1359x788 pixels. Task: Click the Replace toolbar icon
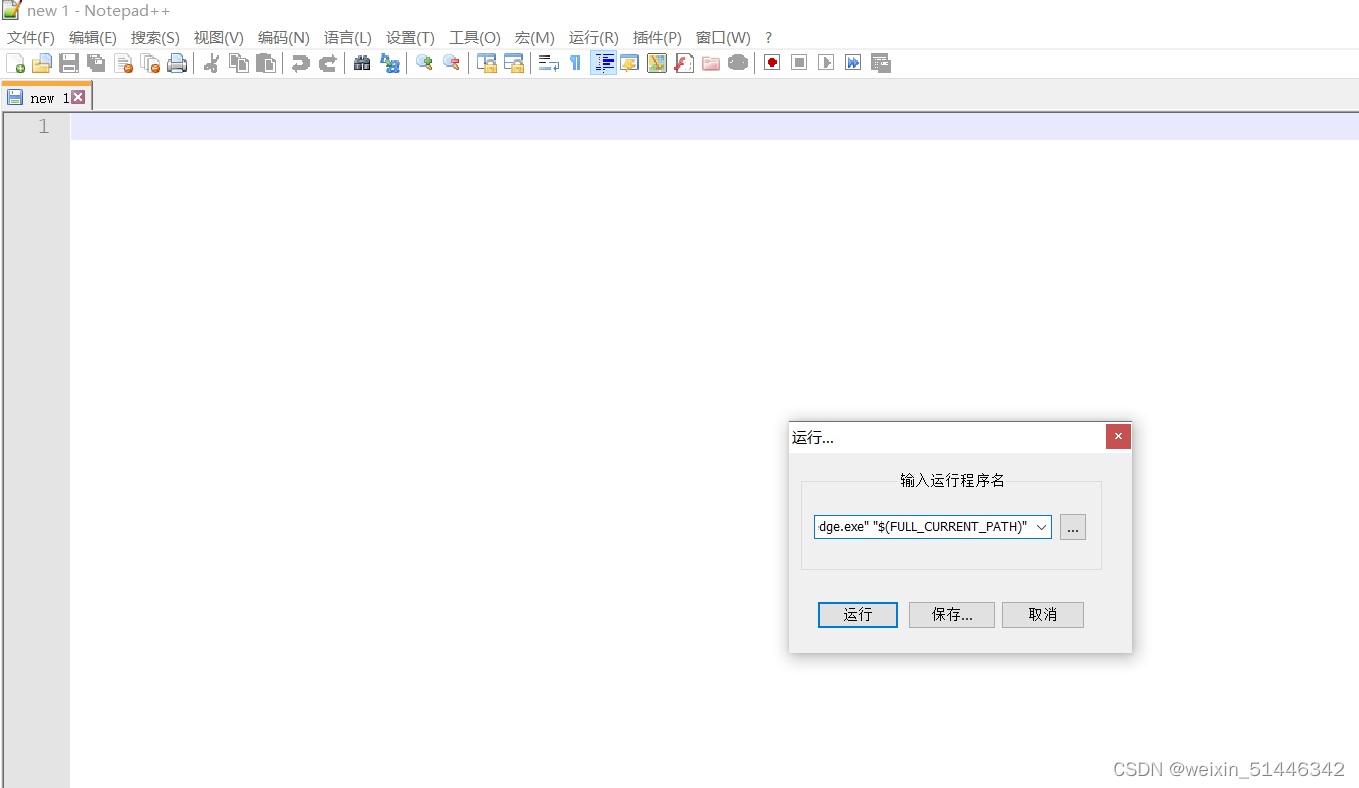[x=390, y=63]
